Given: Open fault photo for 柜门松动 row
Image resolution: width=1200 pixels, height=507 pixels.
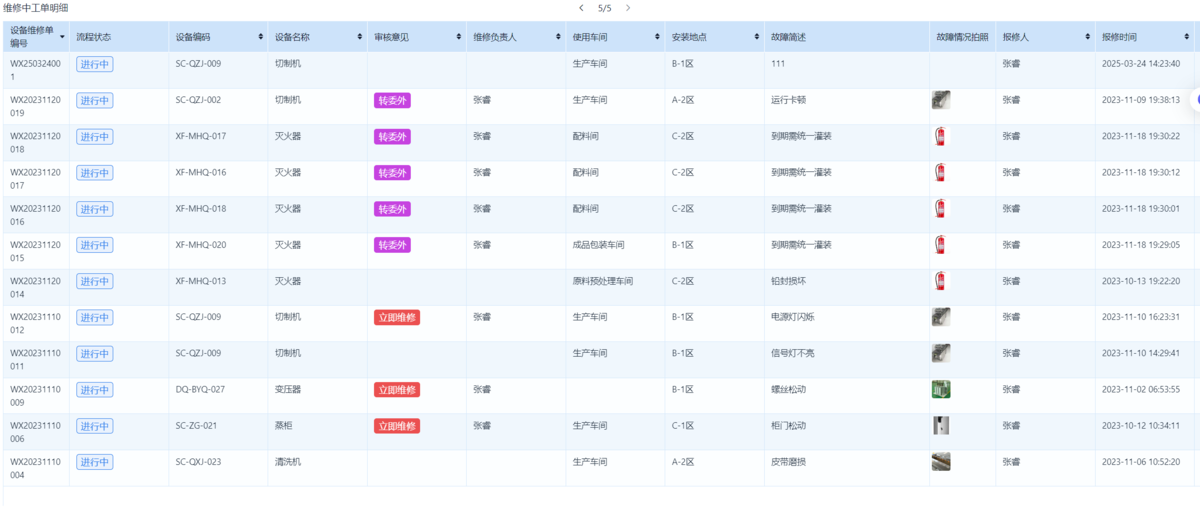Looking at the screenshot, I should coord(941,425).
